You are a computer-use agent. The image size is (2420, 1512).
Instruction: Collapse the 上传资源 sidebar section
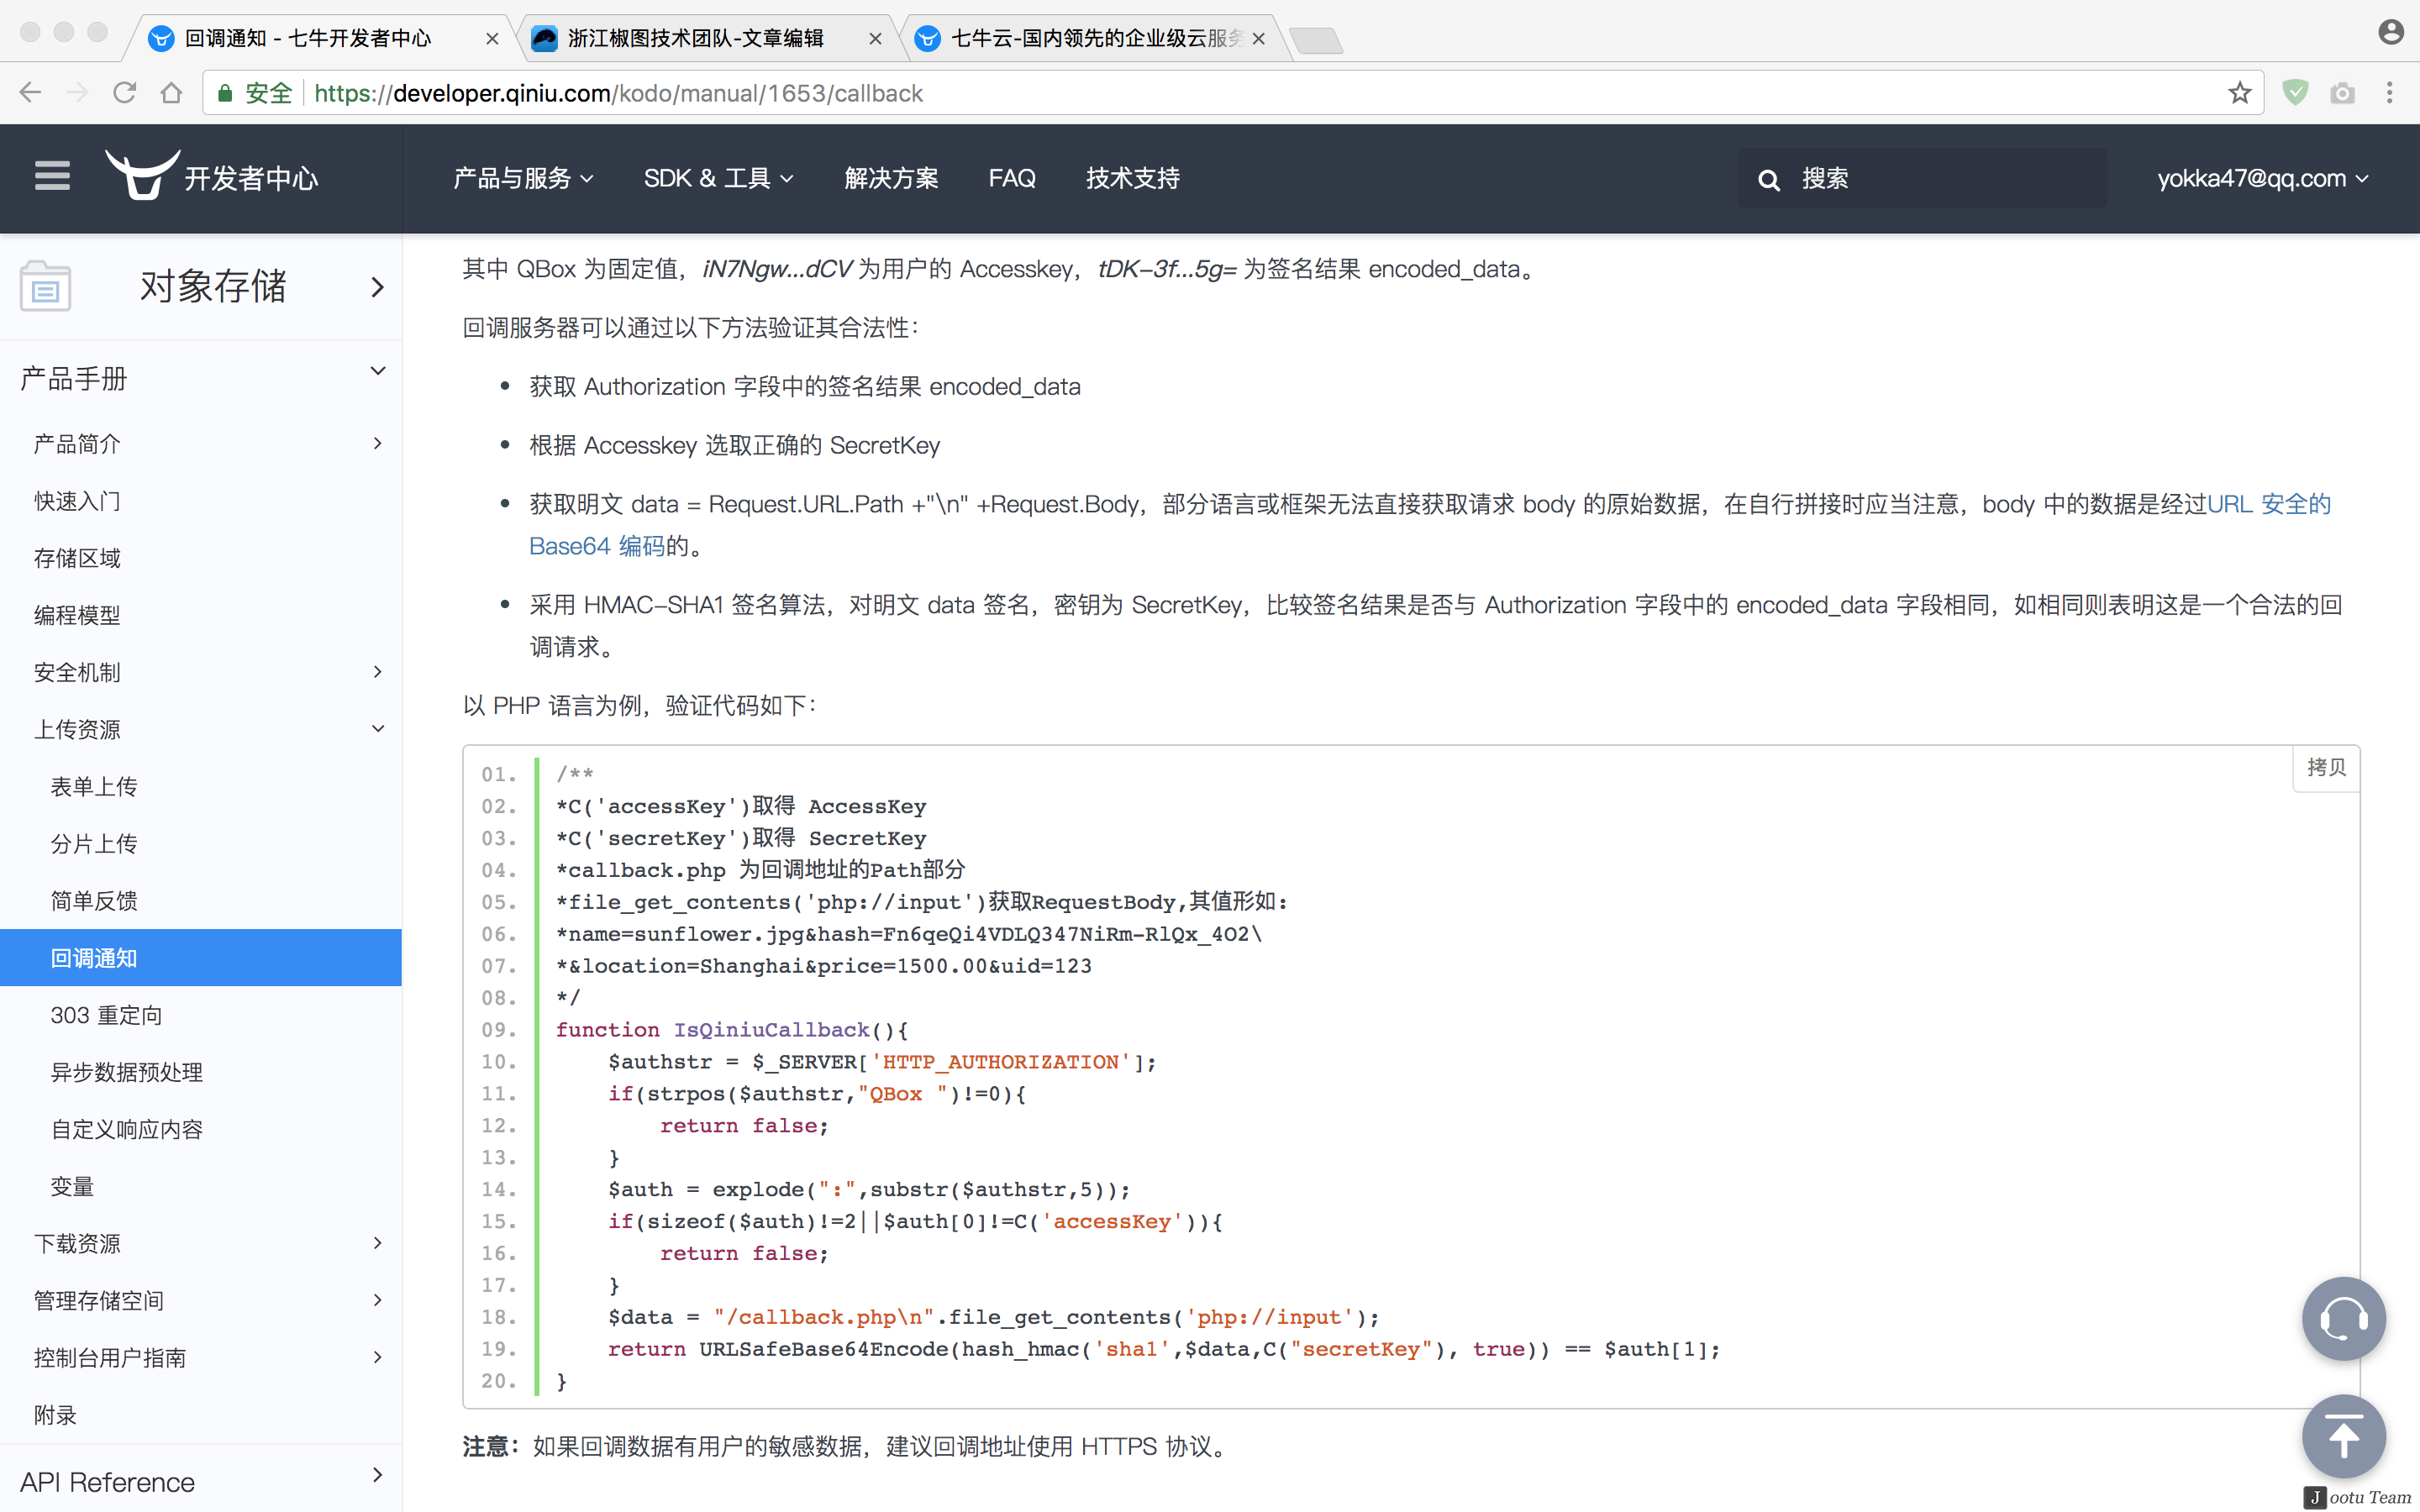point(377,729)
